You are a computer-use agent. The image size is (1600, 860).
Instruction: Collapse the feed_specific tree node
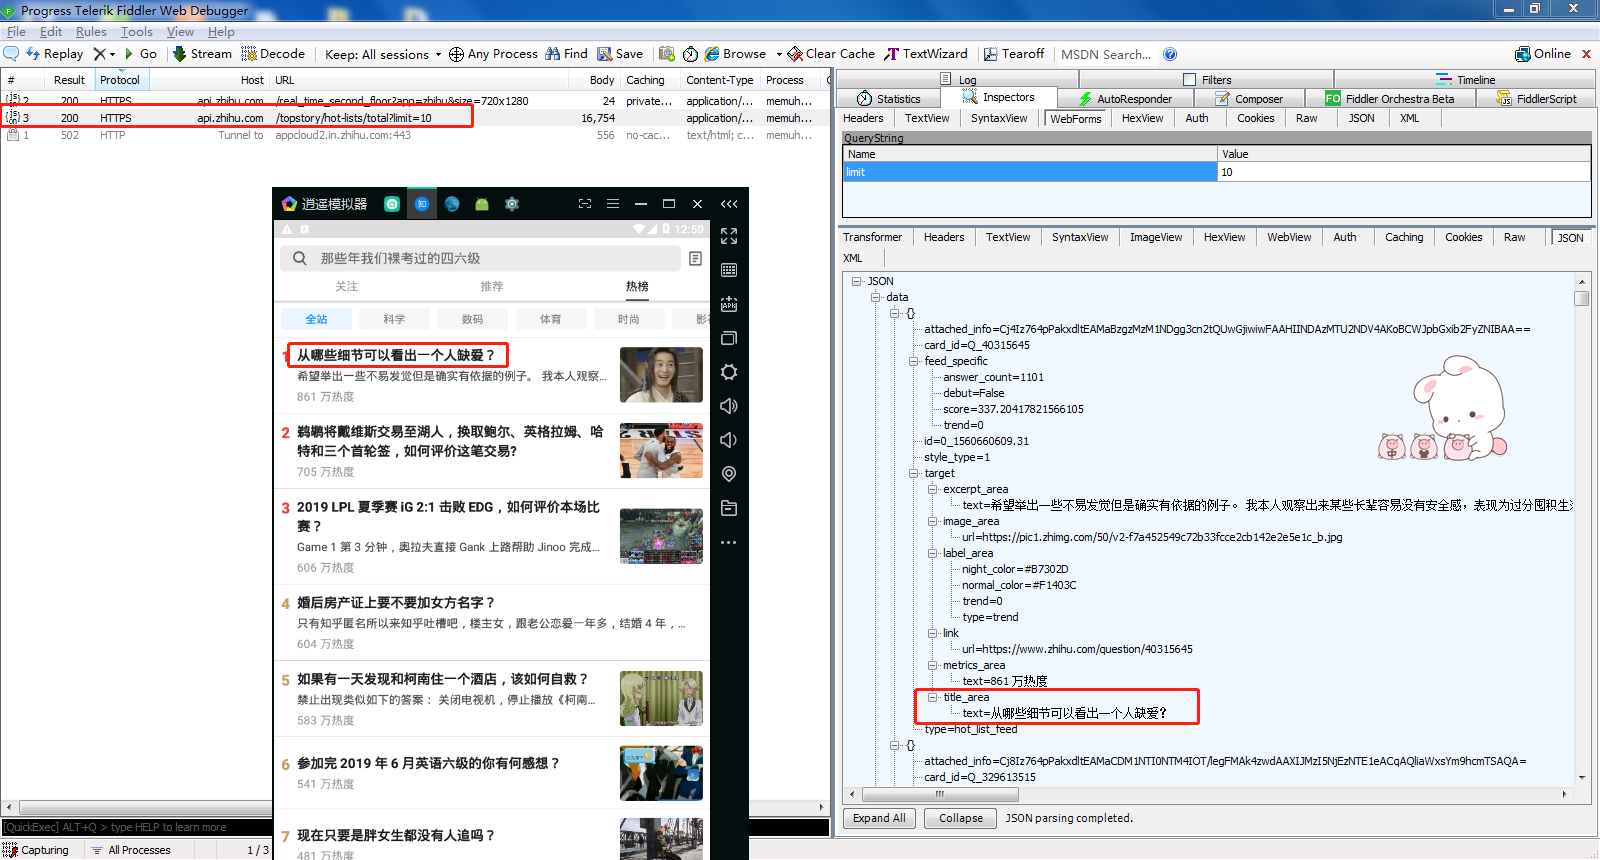[914, 361]
